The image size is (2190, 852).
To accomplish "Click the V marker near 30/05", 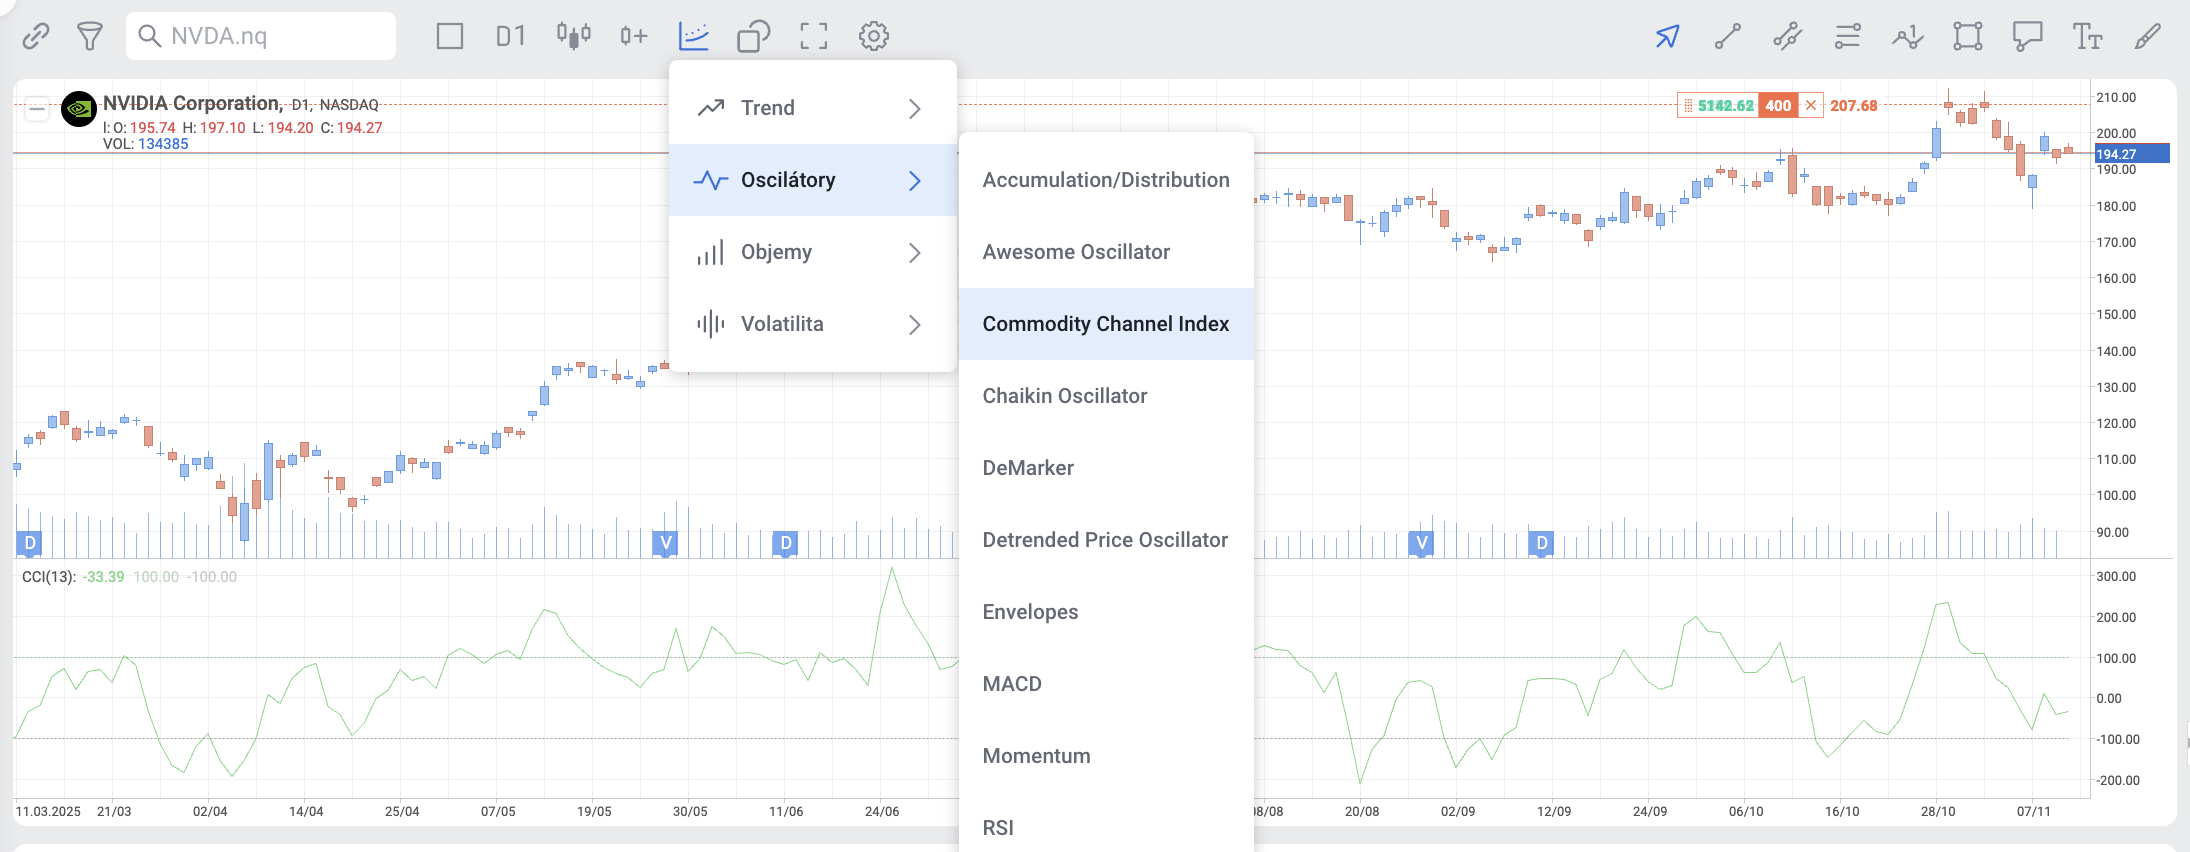I will tap(666, 543).
